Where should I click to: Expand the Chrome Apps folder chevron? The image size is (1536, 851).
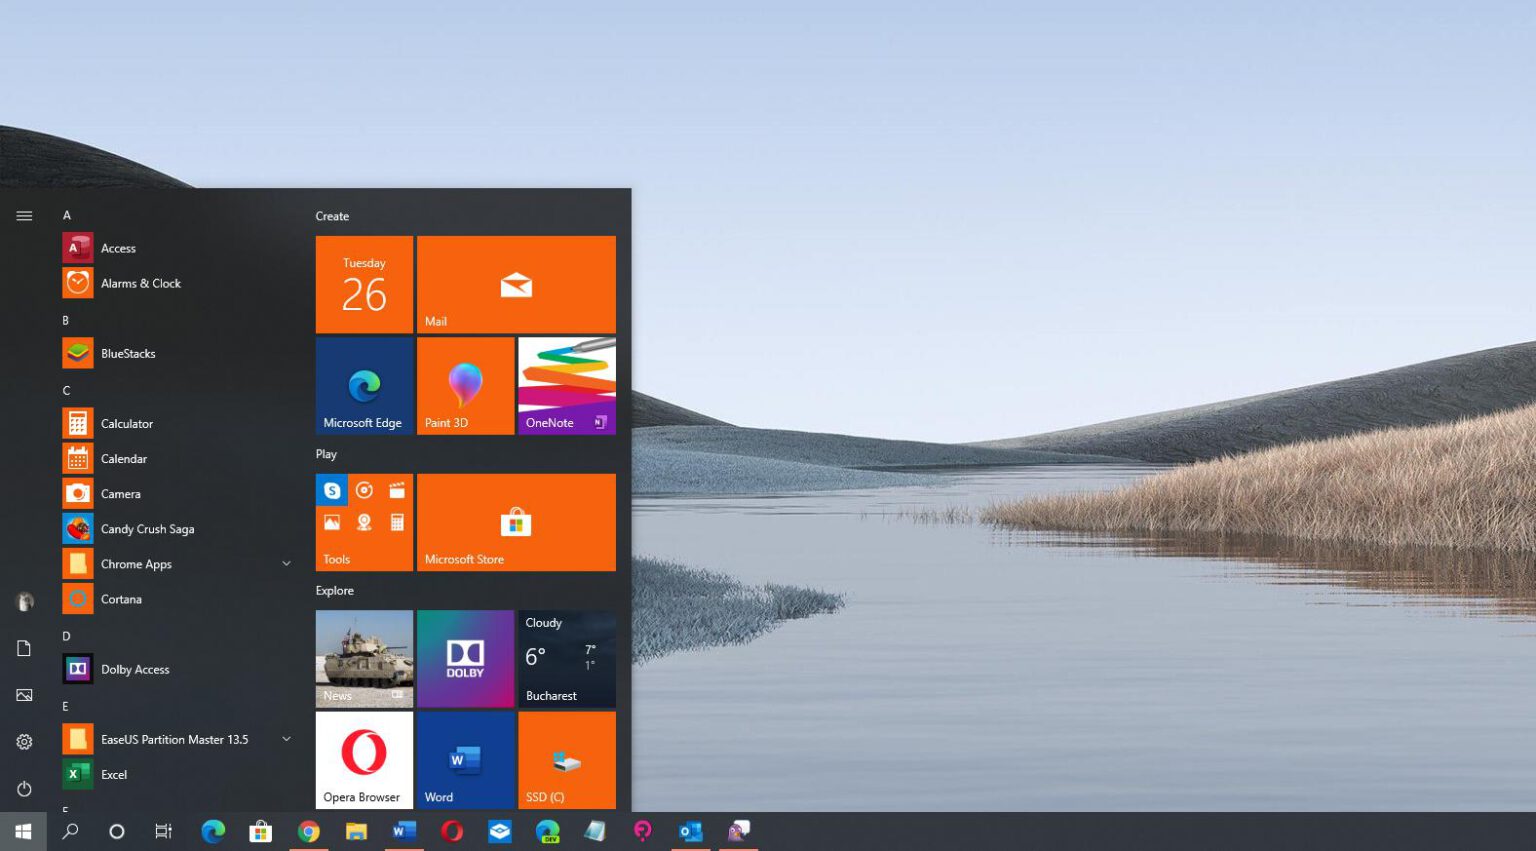(x=286, y=564)
